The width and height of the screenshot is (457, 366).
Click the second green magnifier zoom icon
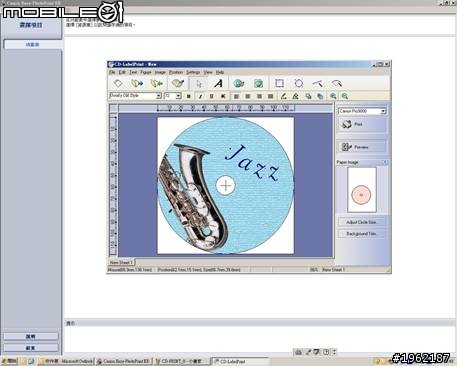pyautogui.click(x=345, y=96)
